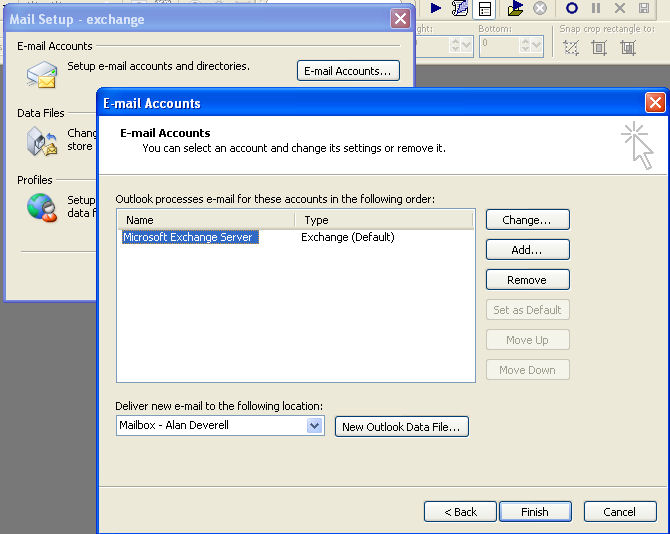Viewport: 670px width, 534px height.
Task: Click the run script from folder icon
Action: click(515, 8)
